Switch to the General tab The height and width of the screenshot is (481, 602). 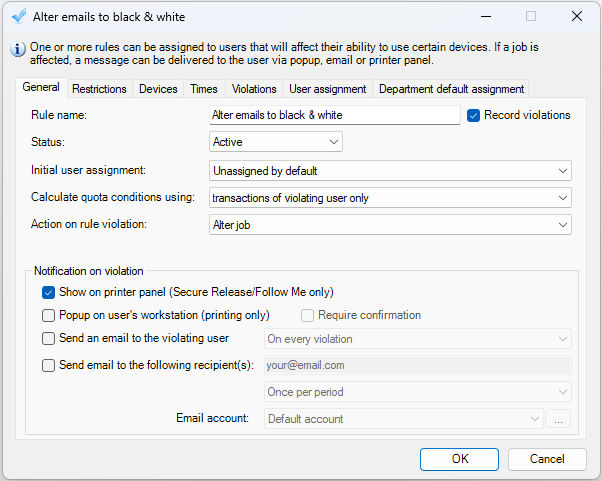[x=41, y=88]
